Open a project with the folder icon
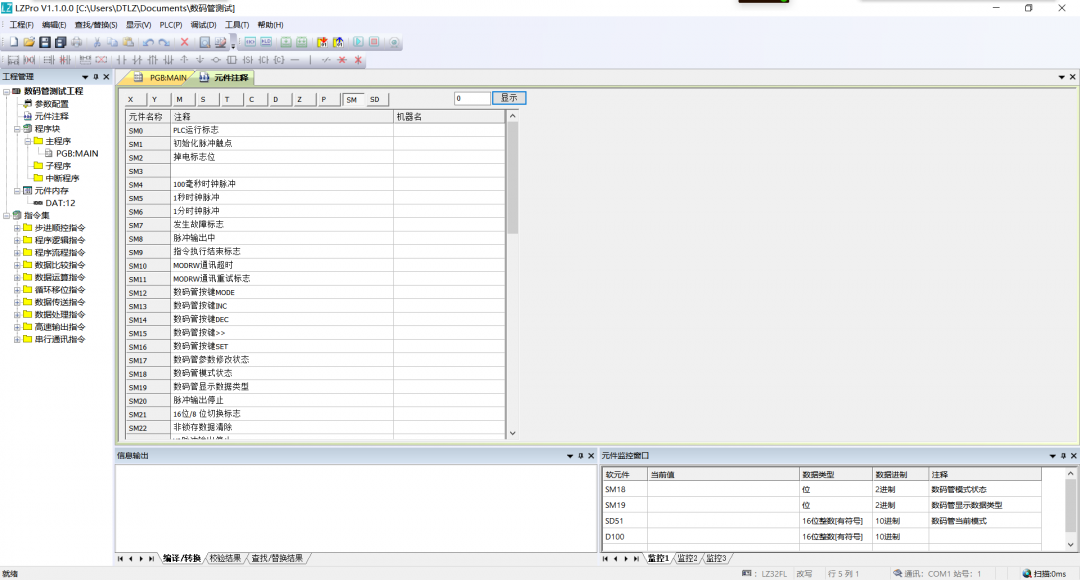Screen dimensions: 1080x580 29,42
